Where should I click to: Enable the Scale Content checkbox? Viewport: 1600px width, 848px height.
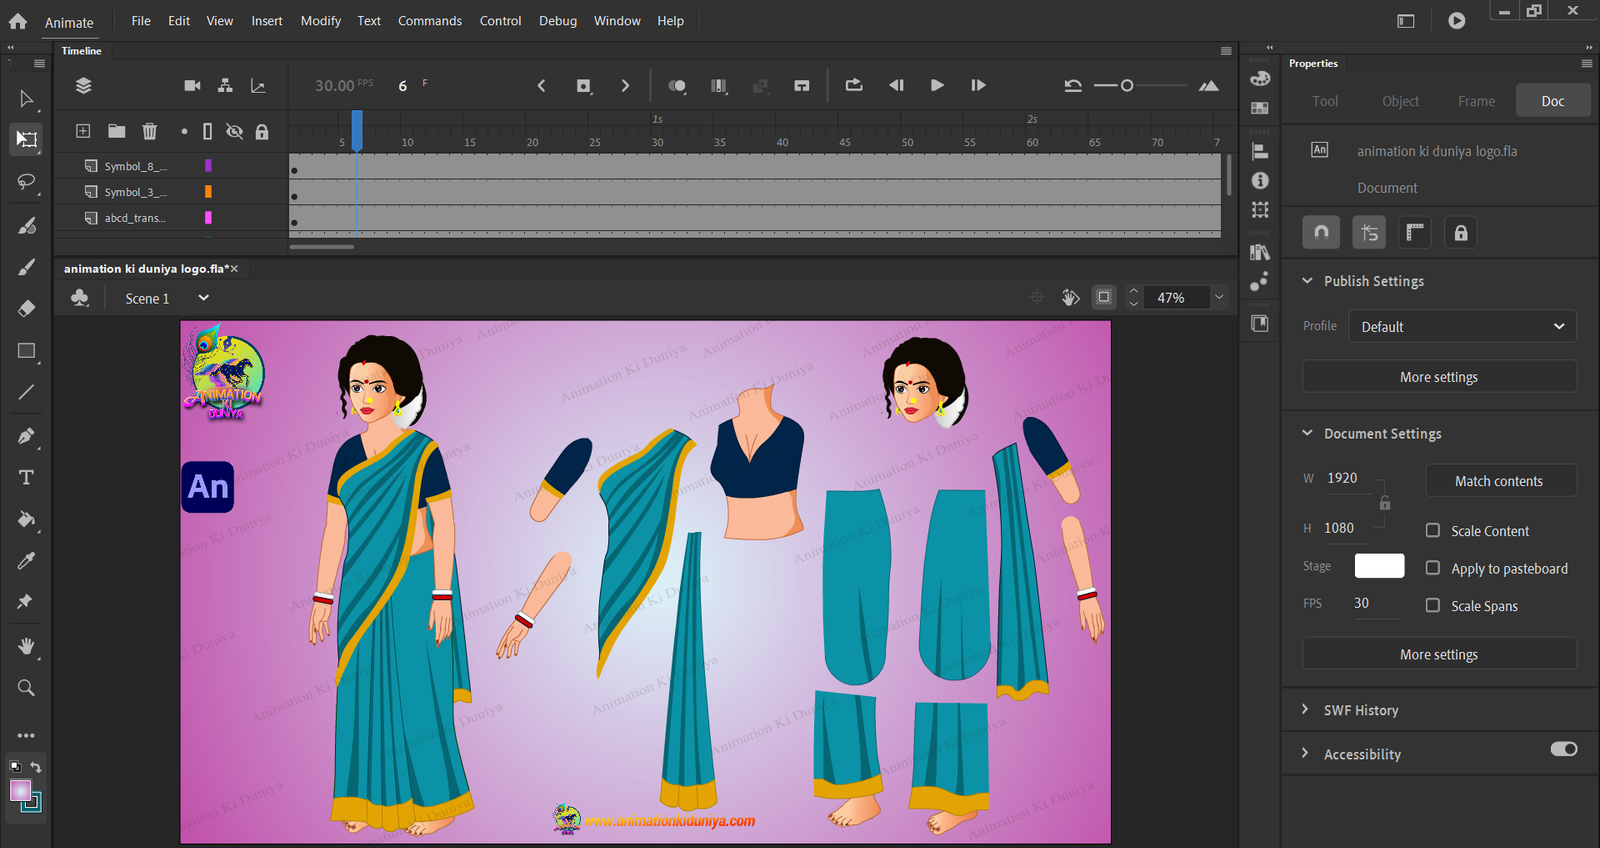1433,531
